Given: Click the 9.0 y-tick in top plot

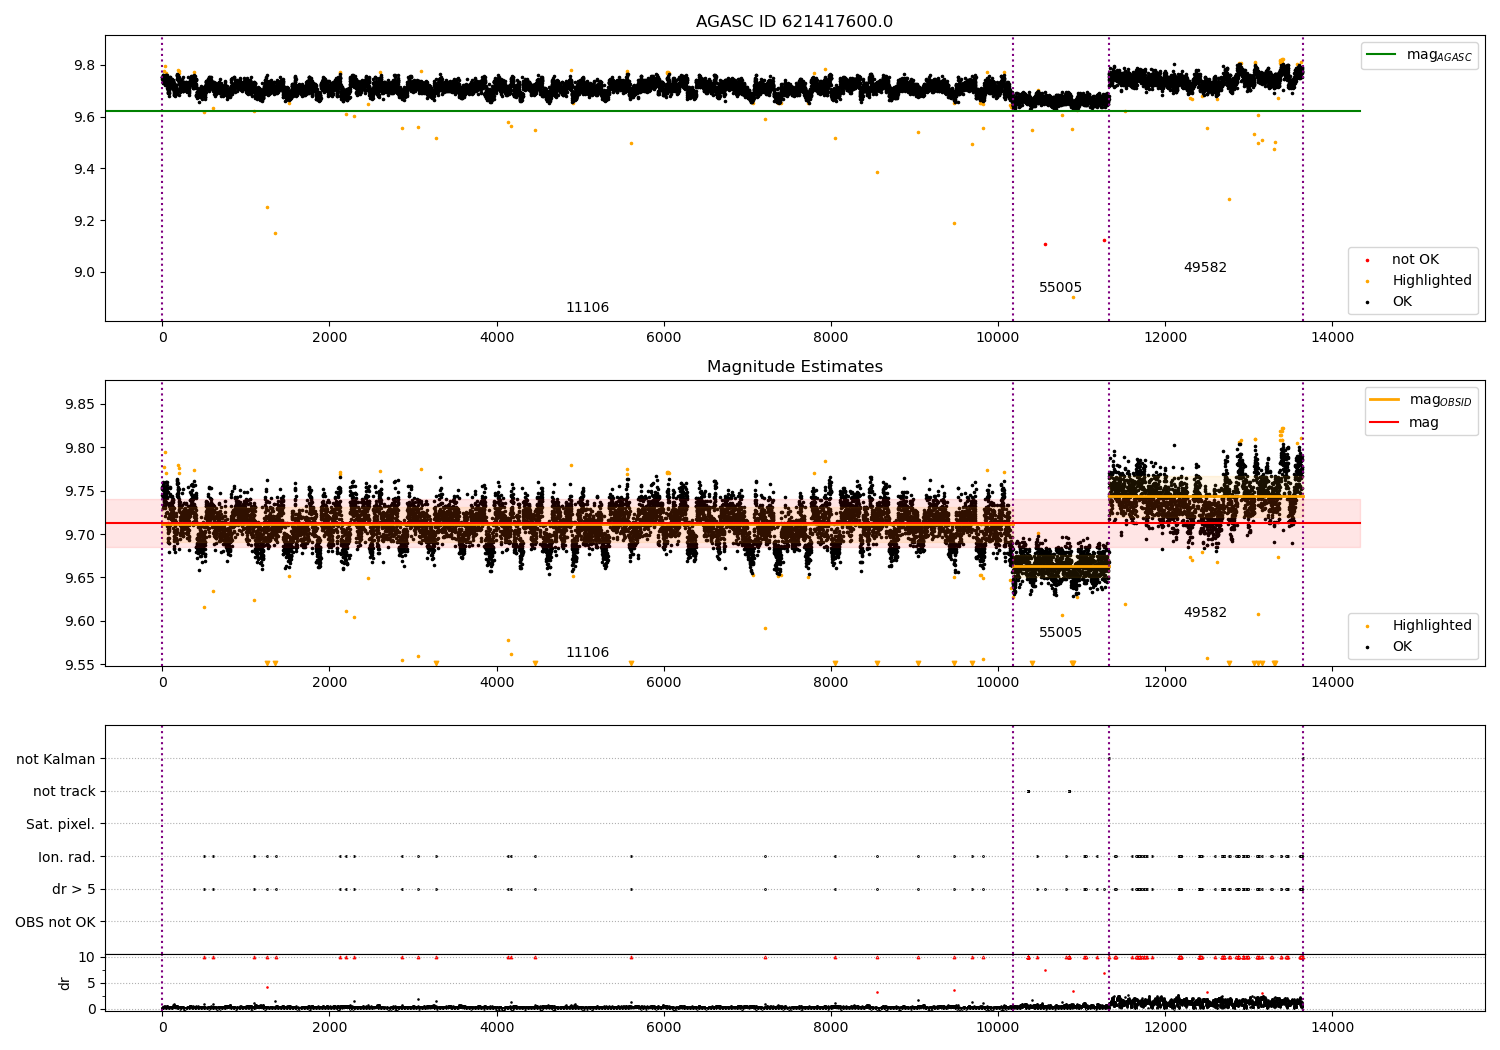Looking at the screenshot, I should [83, 273].
